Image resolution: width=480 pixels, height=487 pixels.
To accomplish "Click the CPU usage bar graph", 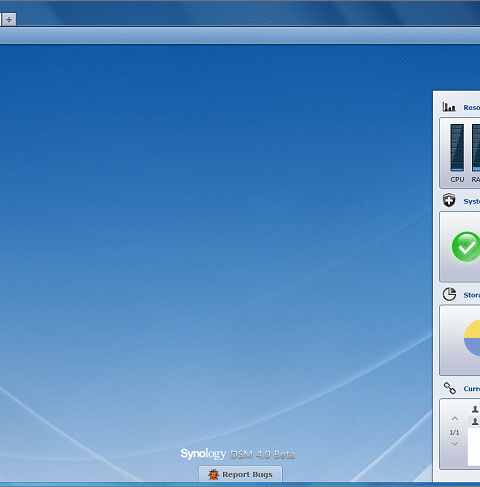I will (457, 148).
